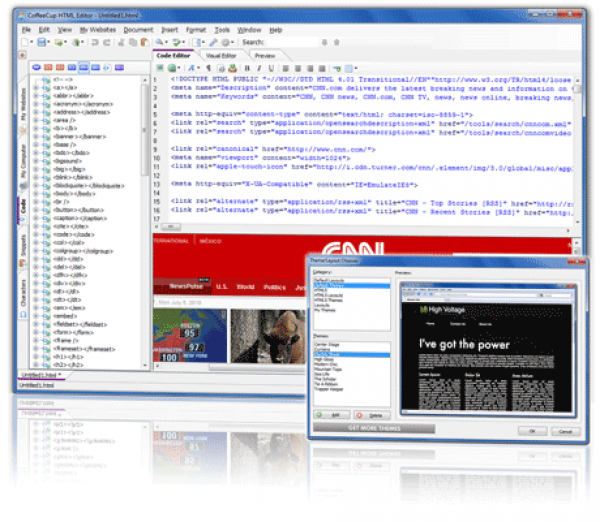Open the My Websites menu
The height and width of the screenshot is (522, 600).
98,30
